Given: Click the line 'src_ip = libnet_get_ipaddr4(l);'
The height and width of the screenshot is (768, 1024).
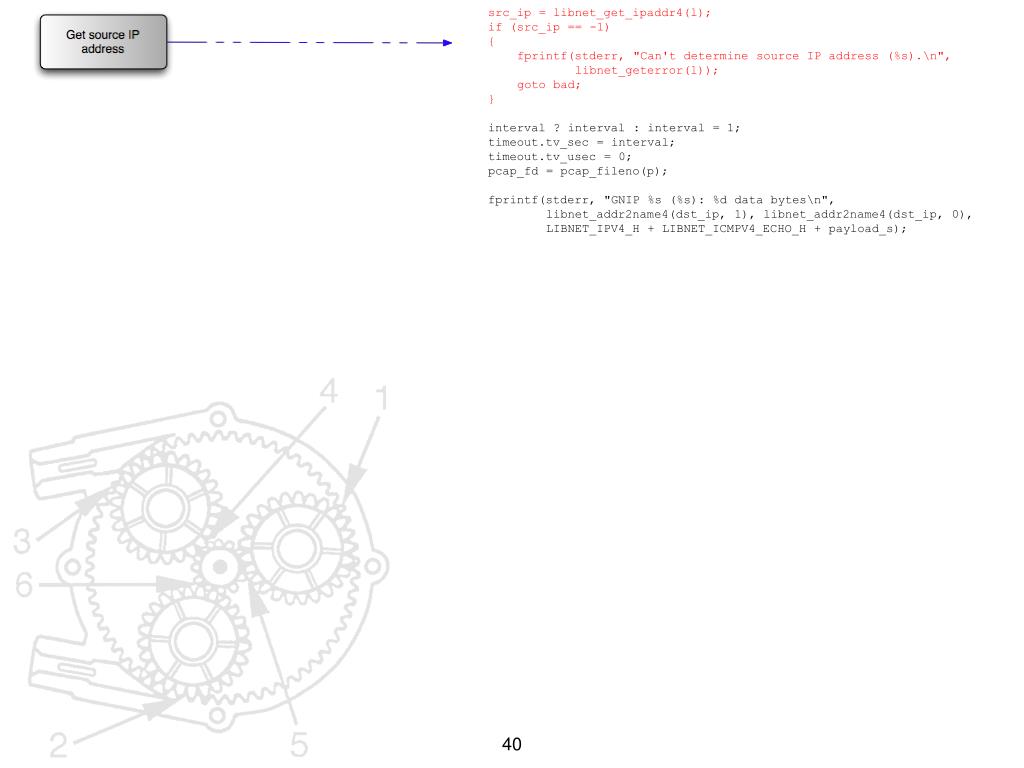Looking at the screenshot, I should tap(599, 12).
